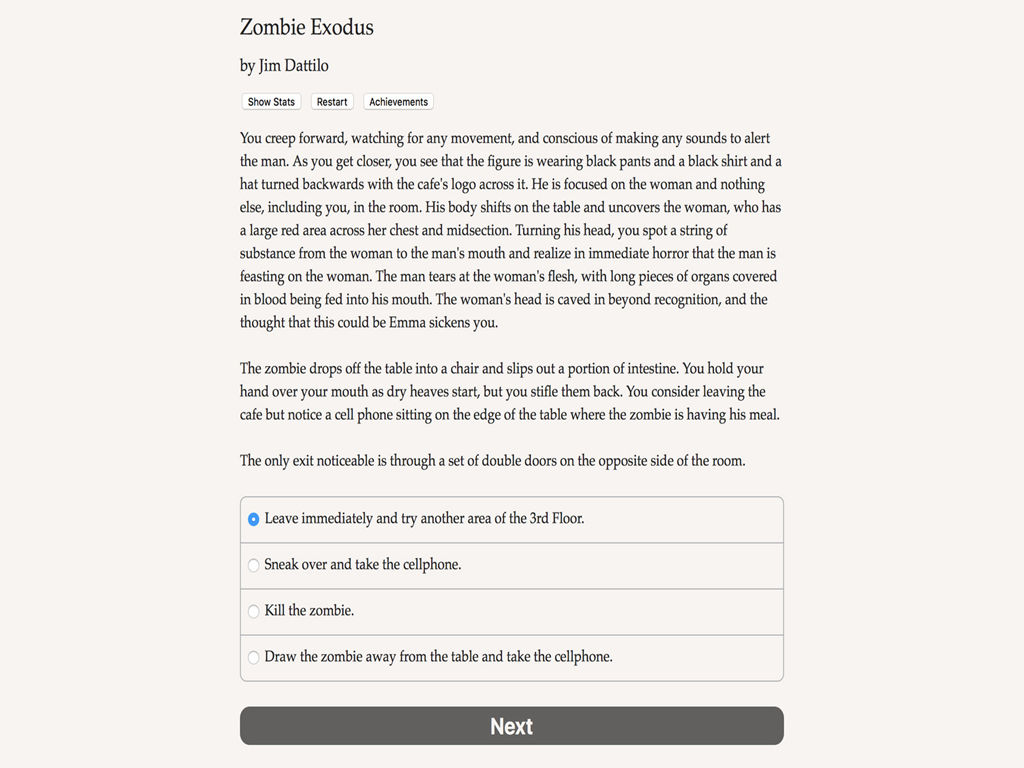Click the author line 'by Jim Dattilo'
Screen dimensions: 1024x768
284,66
